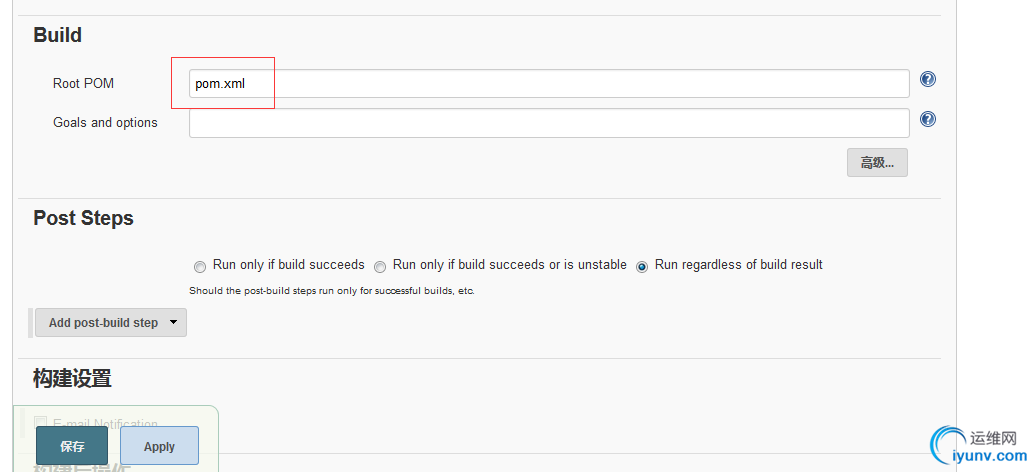
Task: Open help for Root POM field
Action: point(928,80)
